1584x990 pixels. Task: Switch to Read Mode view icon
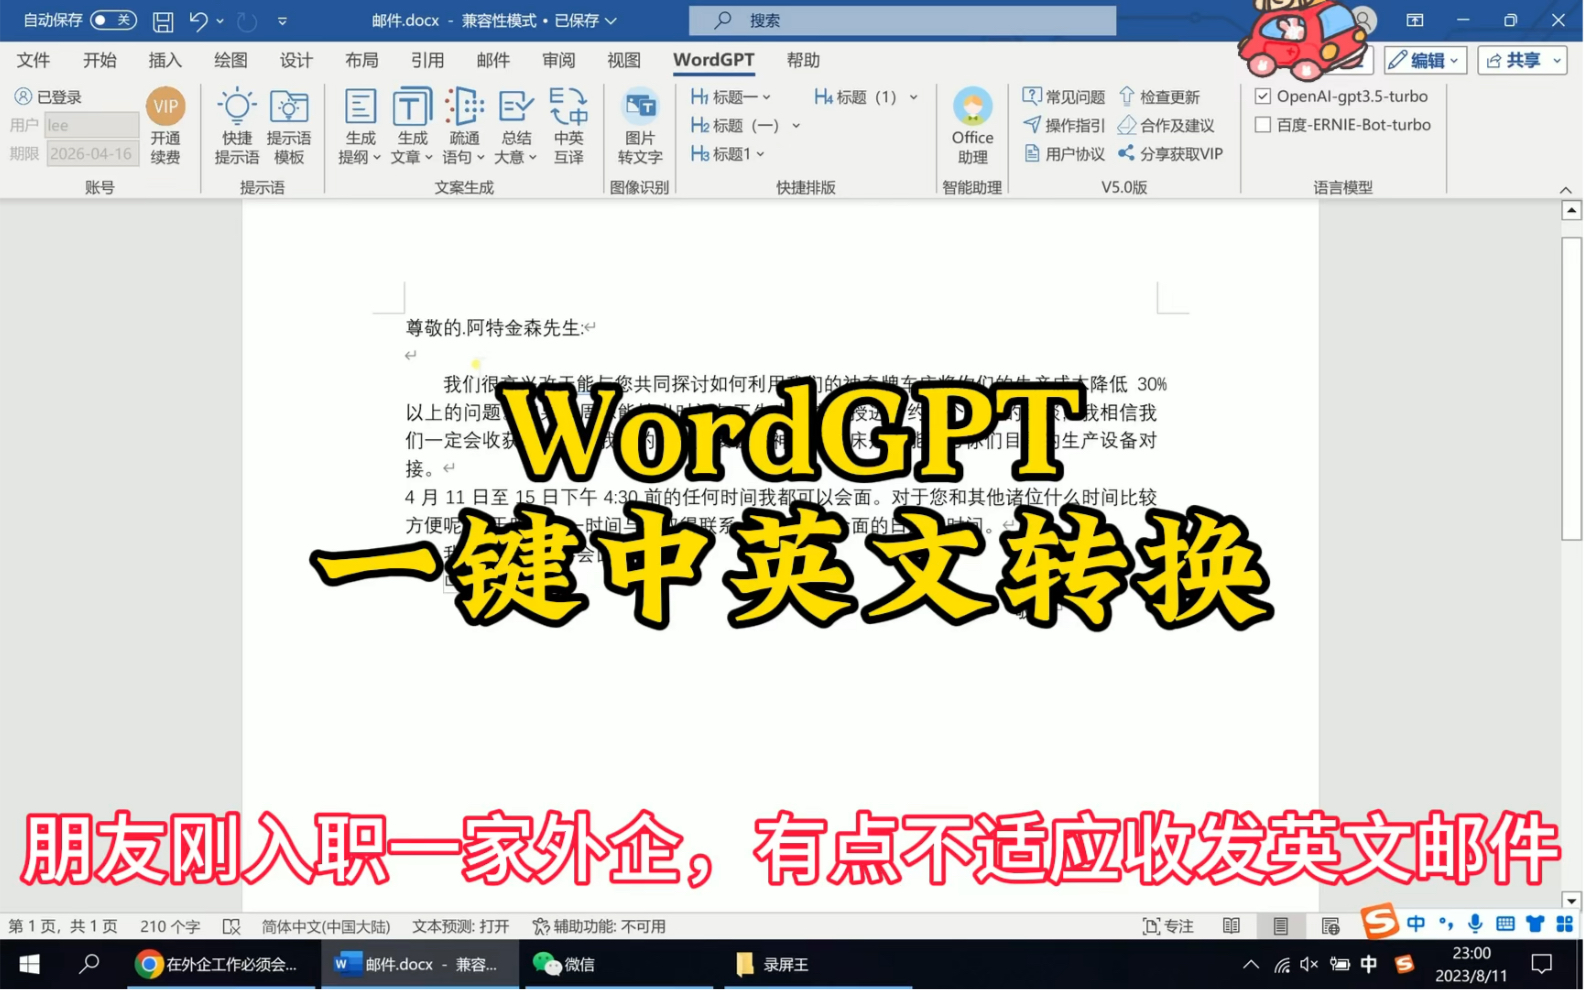(x=1231, y=927)
